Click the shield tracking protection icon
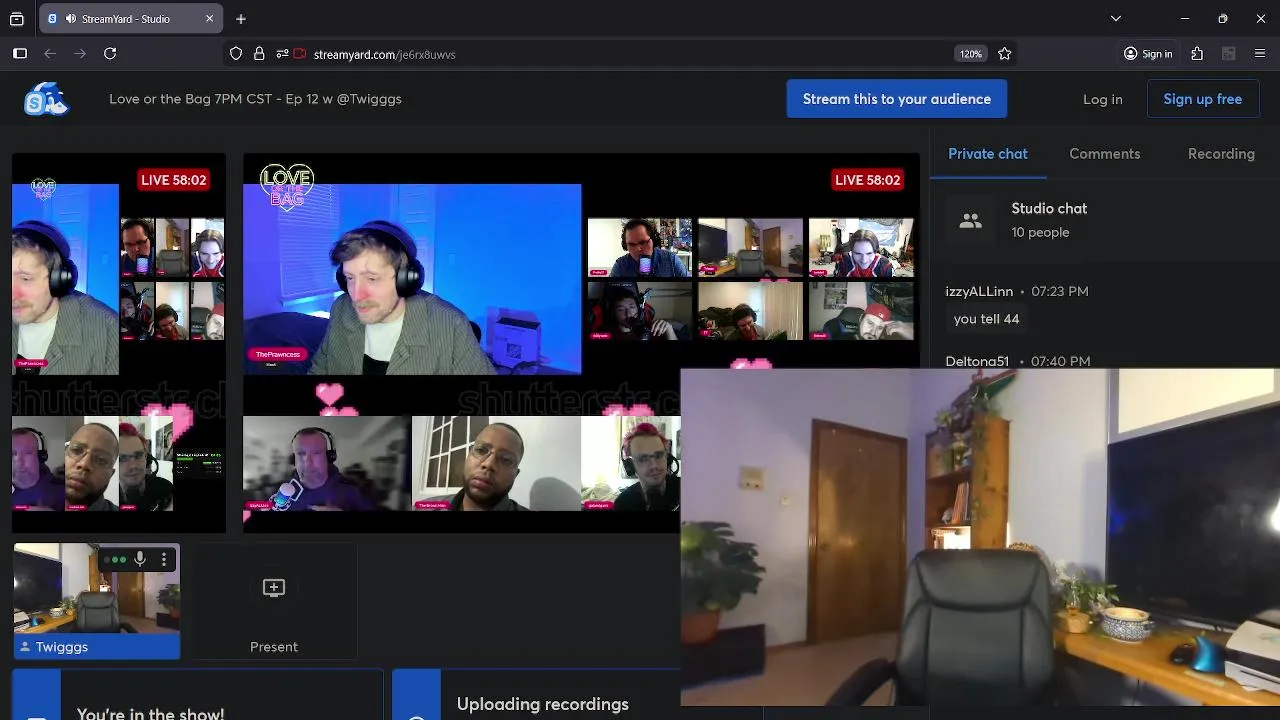Screen dimensions: 1280x720 236,54
